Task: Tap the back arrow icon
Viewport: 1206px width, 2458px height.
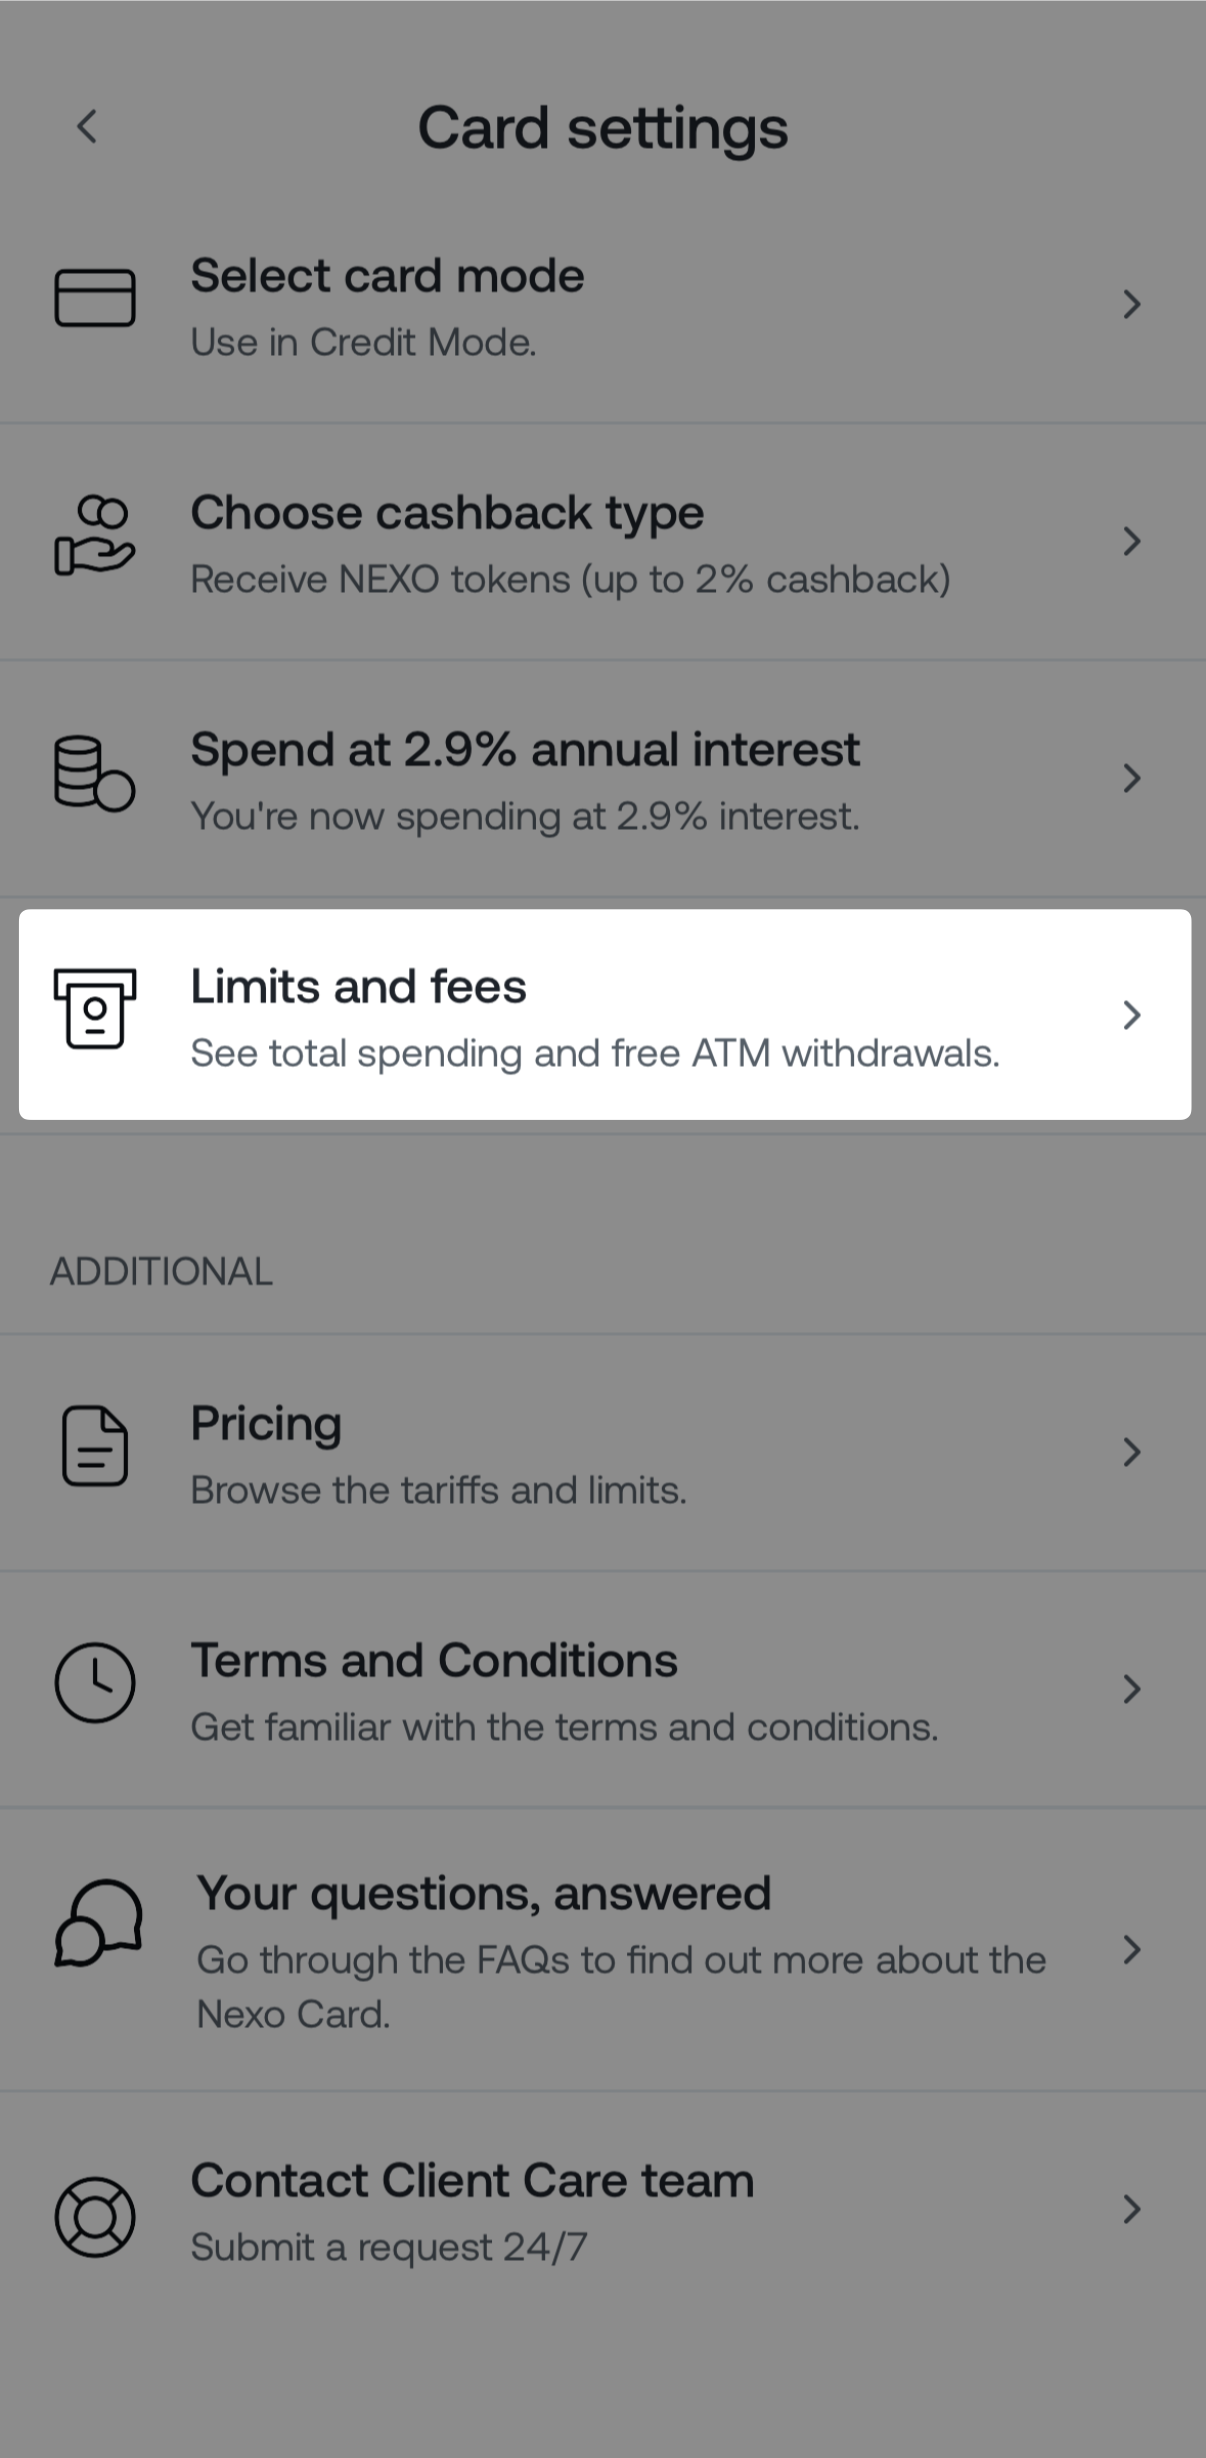Action: (x=87, y=127)
